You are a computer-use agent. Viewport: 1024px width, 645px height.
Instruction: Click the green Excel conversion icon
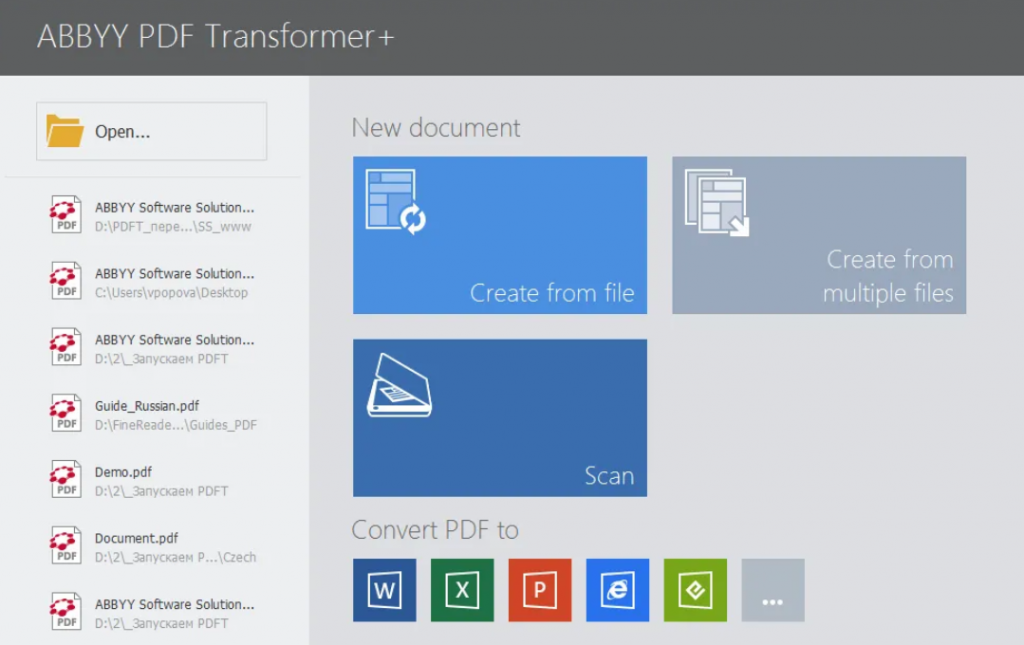[462, 590]
